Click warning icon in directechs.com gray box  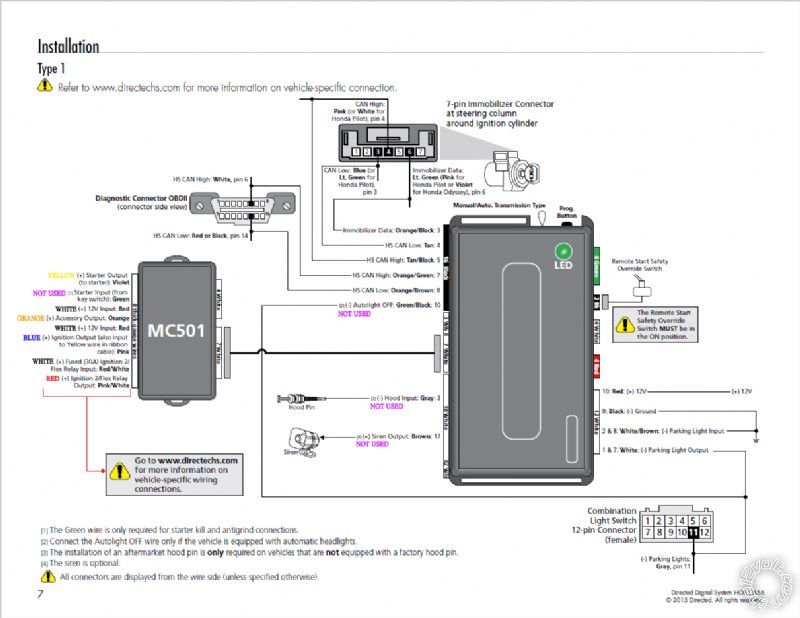coord(119,471)
